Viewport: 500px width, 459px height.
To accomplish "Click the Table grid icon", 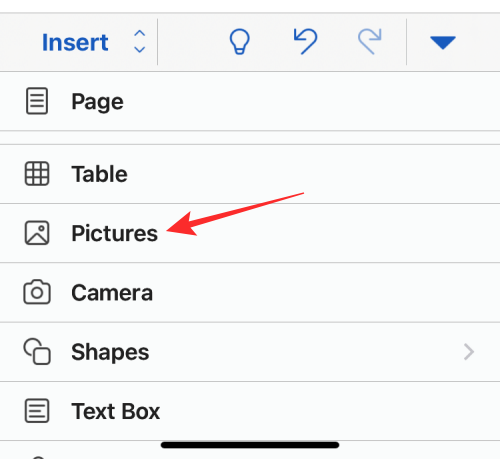I will pyautogui.click(x=37, y=174).
